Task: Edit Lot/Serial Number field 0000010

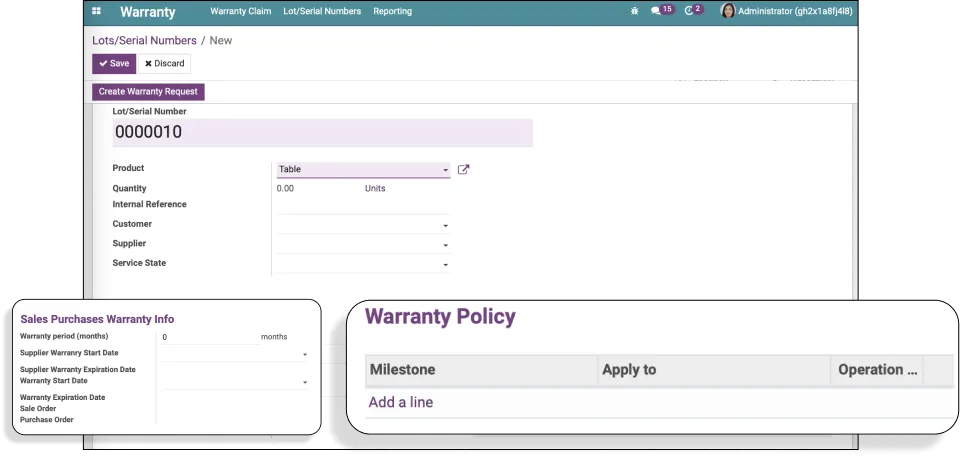Action: tap(323, 132)
